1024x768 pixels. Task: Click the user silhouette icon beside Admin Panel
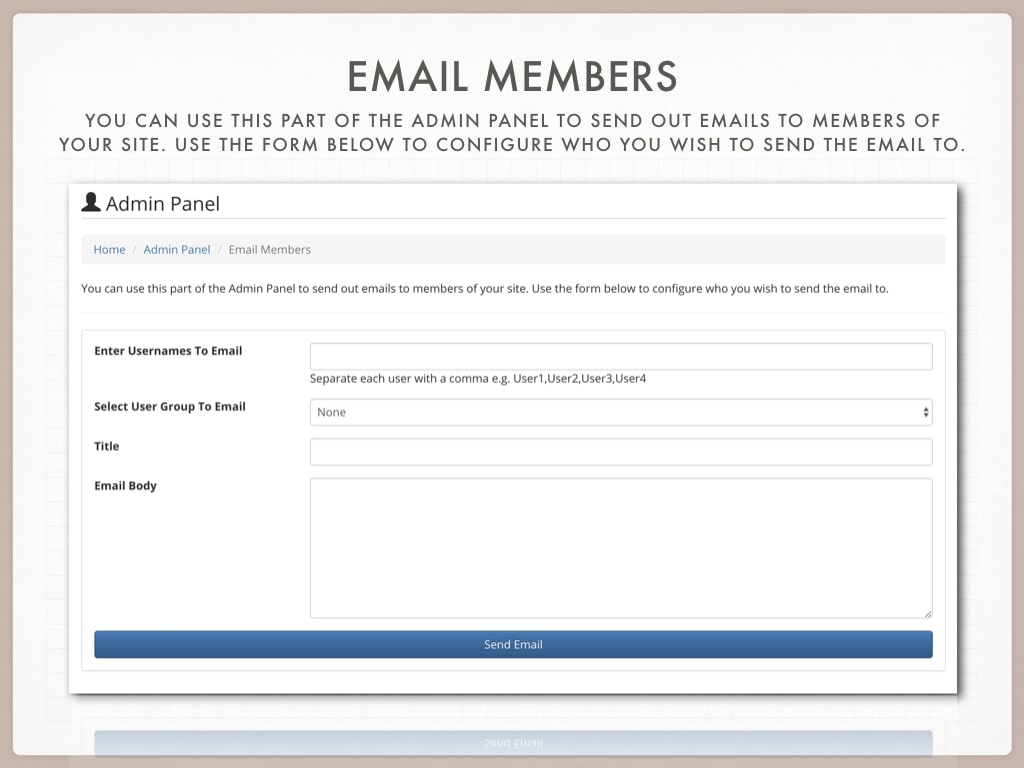click(x=91, y=202)
